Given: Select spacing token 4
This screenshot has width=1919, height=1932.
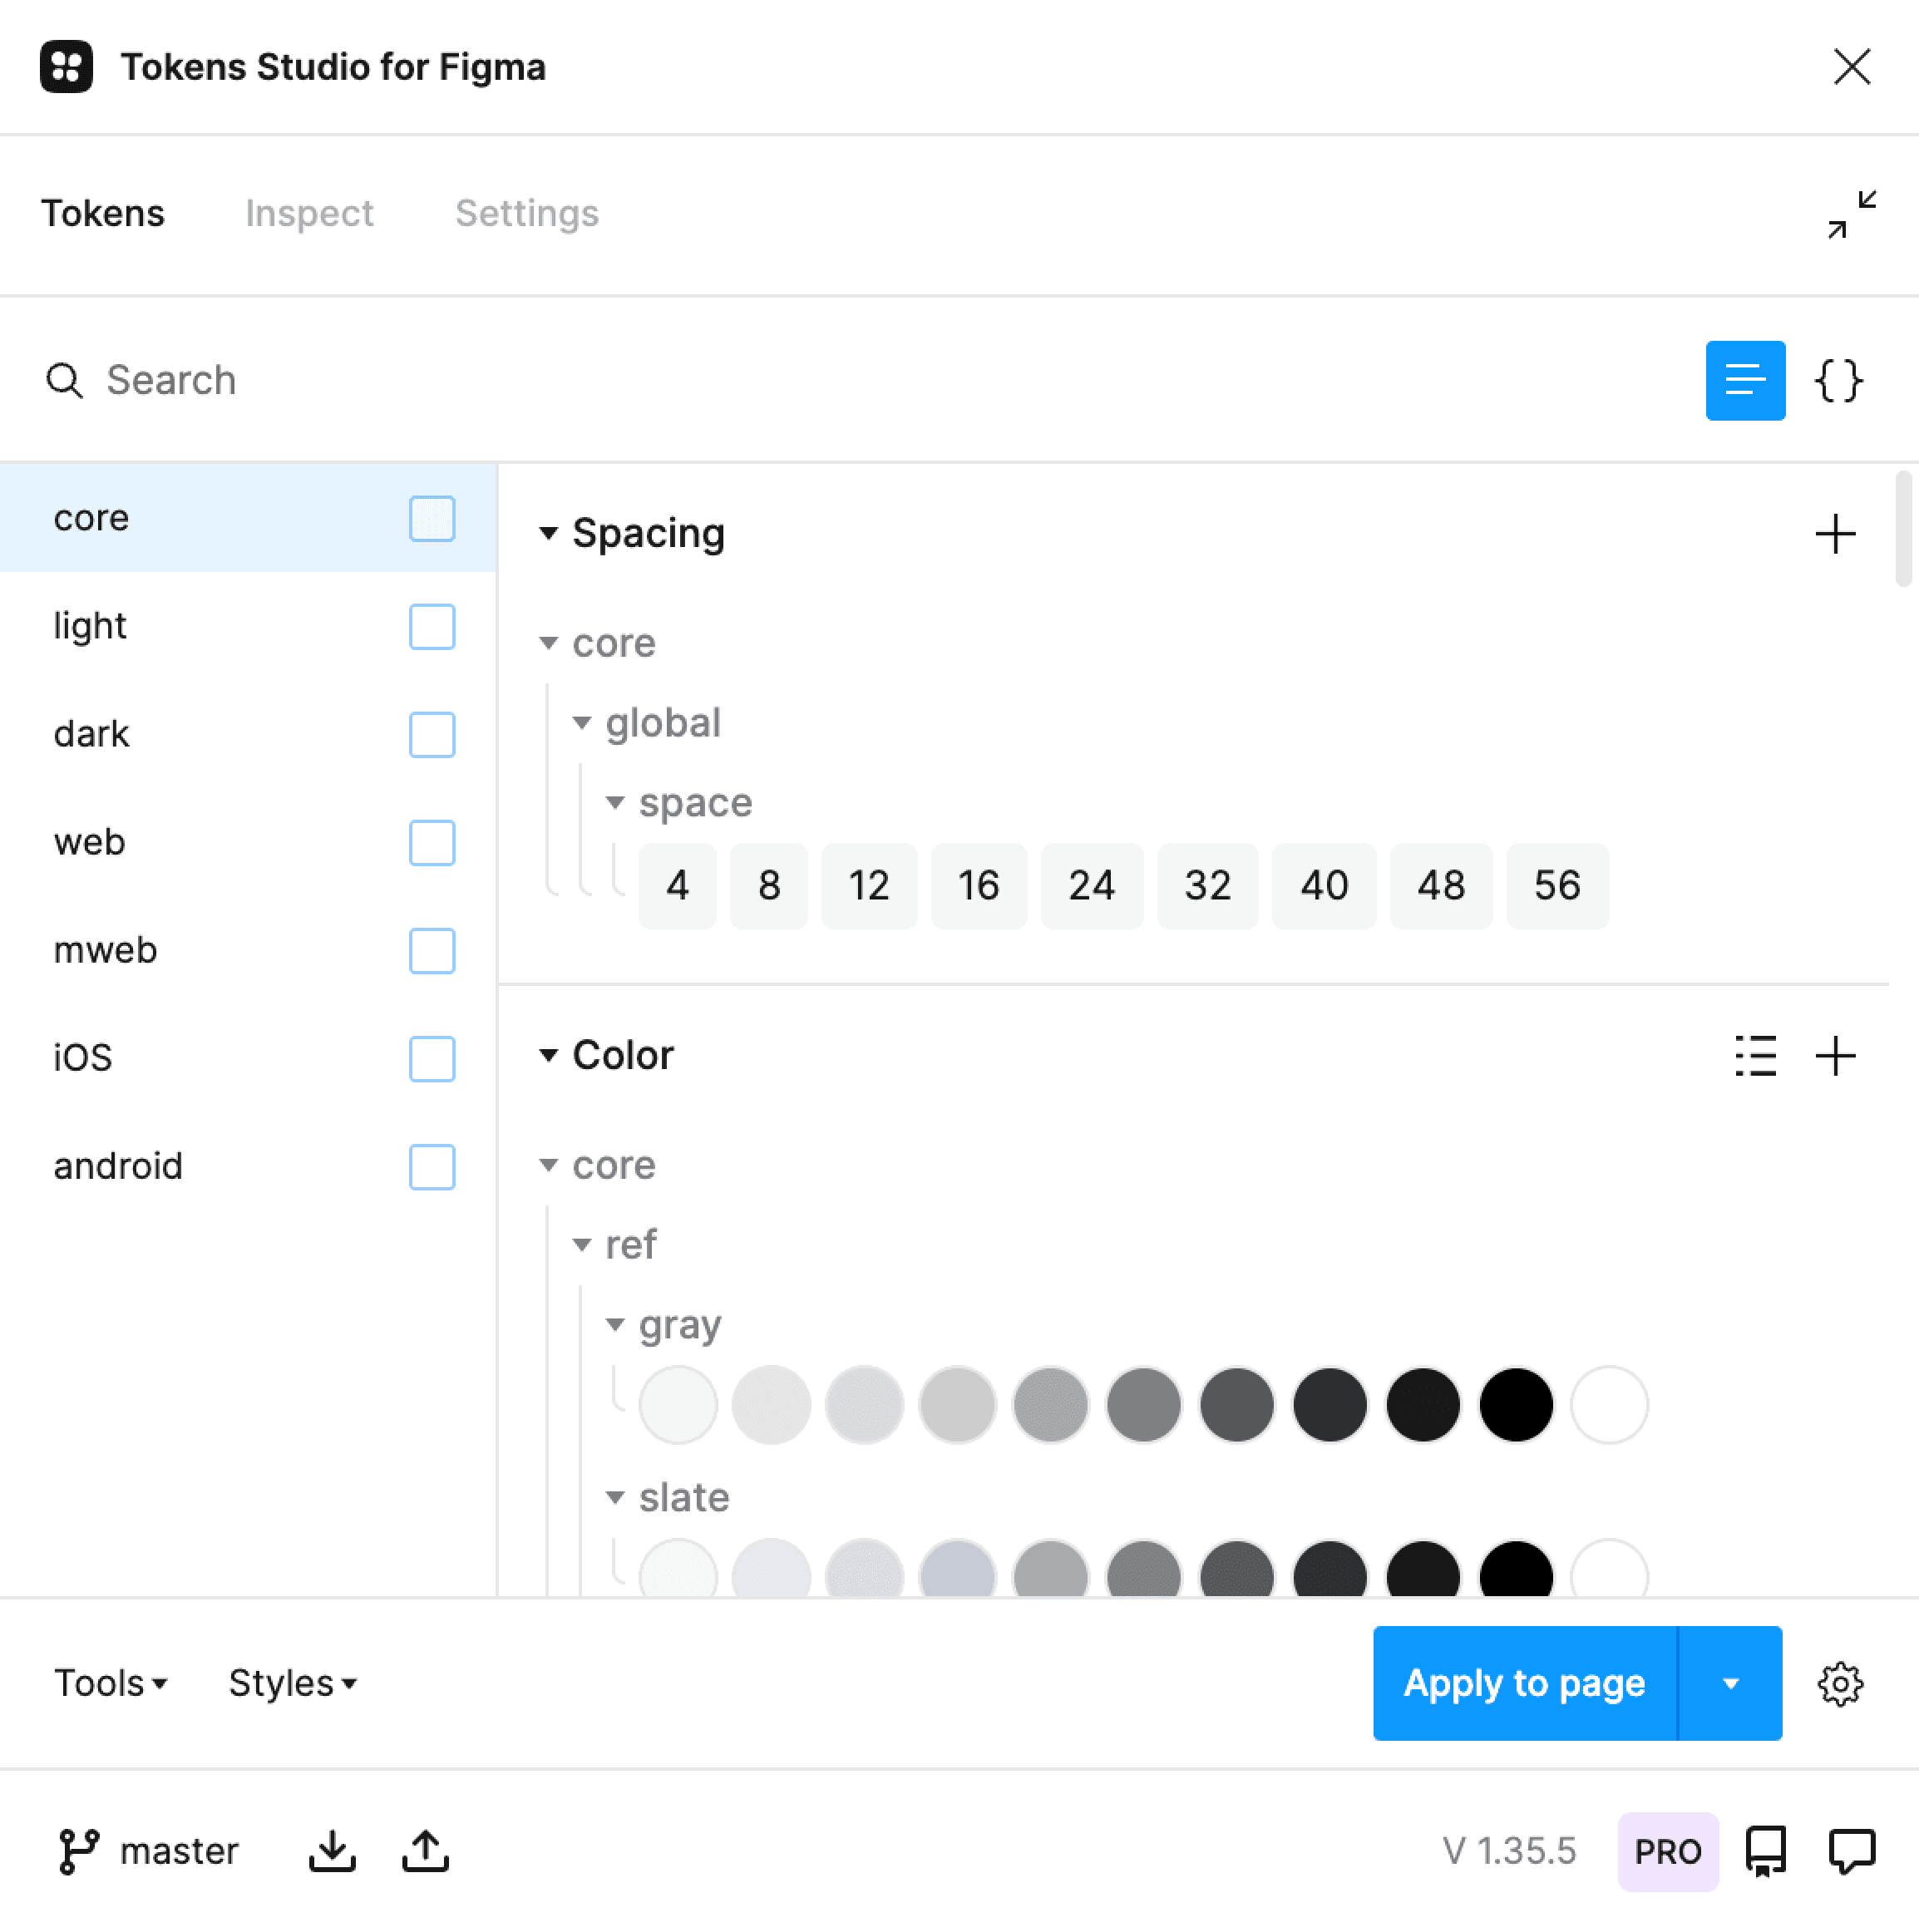Looking at the screenshot, I should (x=677, y=887).
